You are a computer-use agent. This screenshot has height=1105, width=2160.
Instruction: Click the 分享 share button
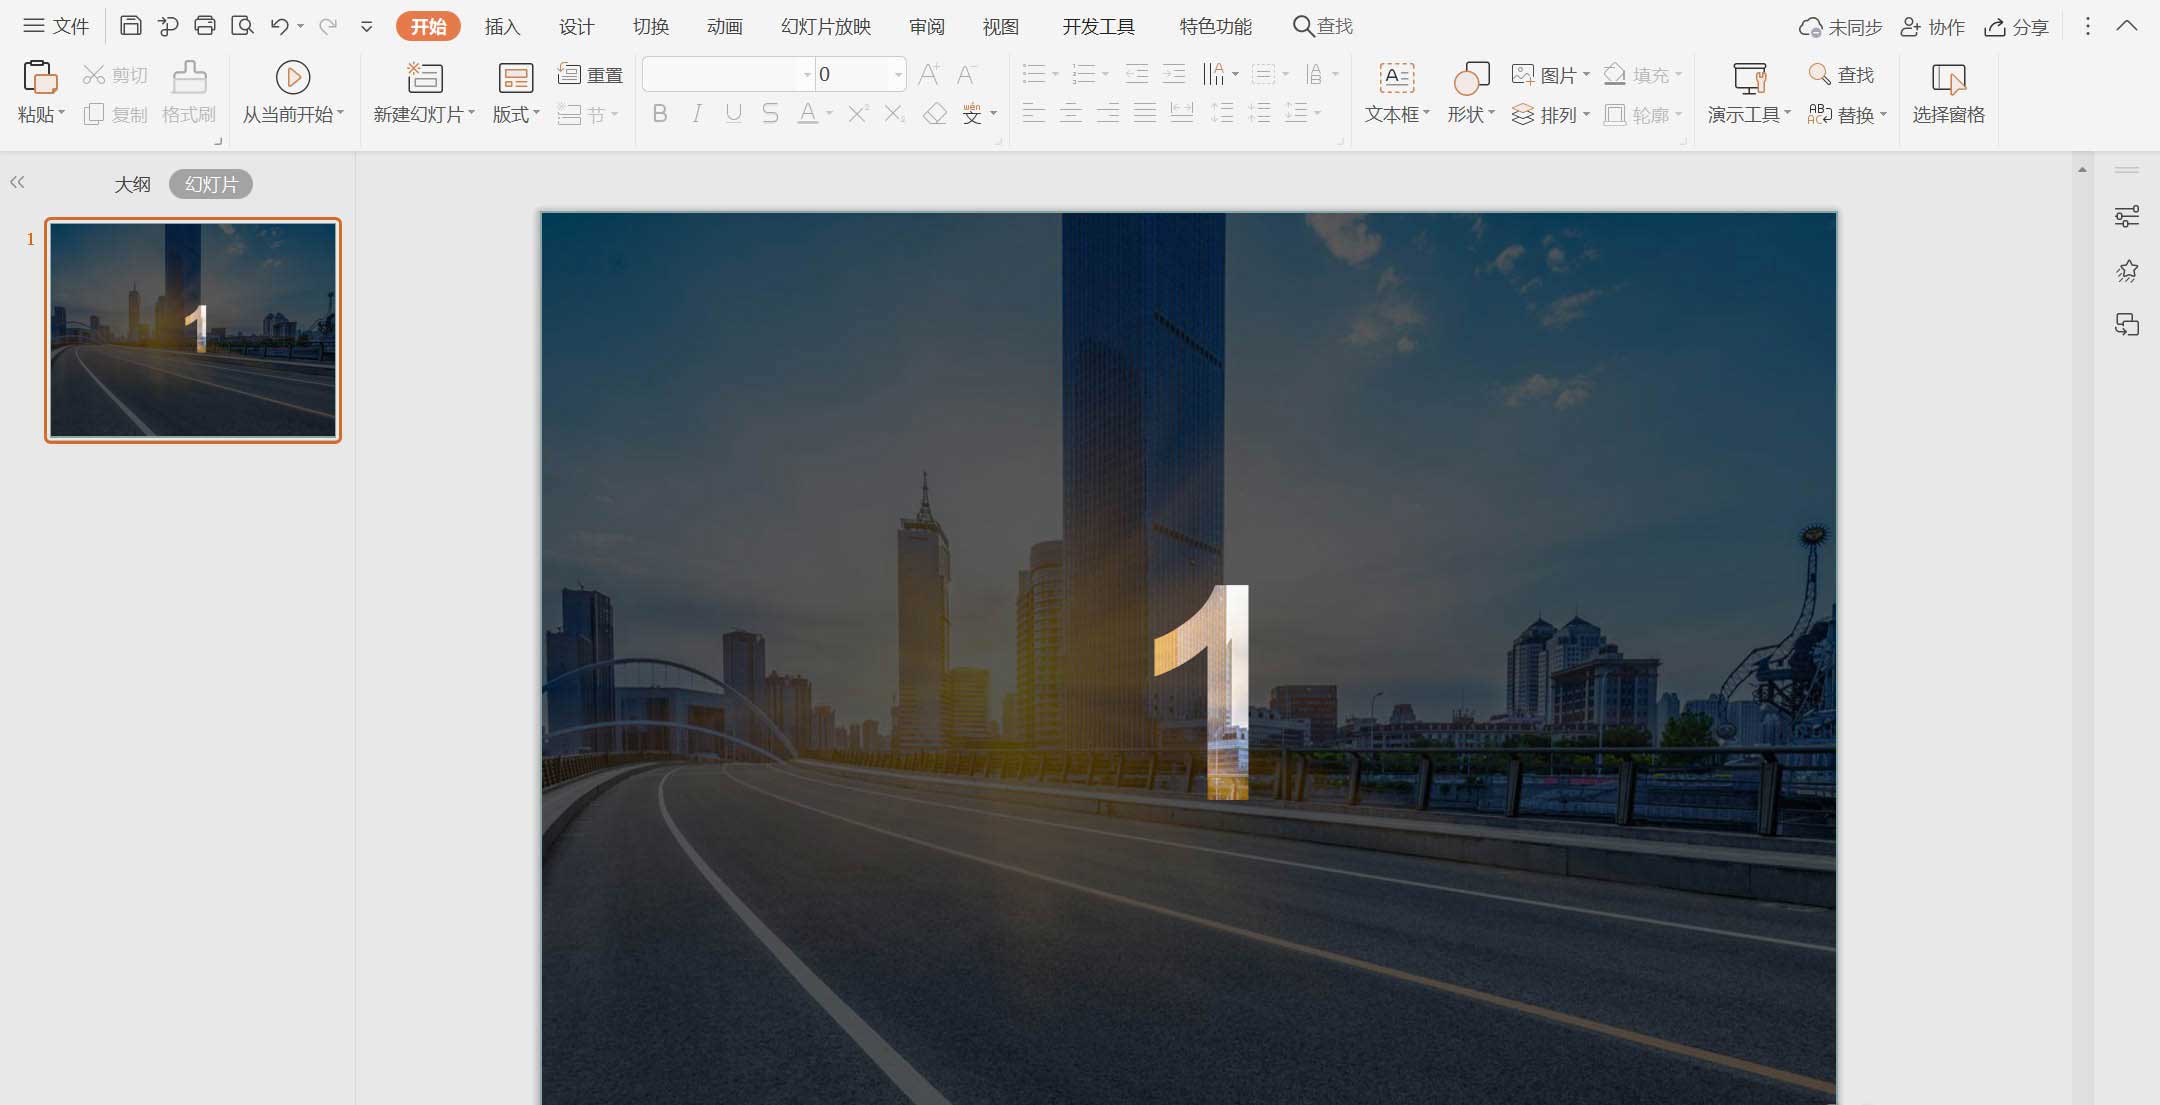click(x=2017, y=27)
